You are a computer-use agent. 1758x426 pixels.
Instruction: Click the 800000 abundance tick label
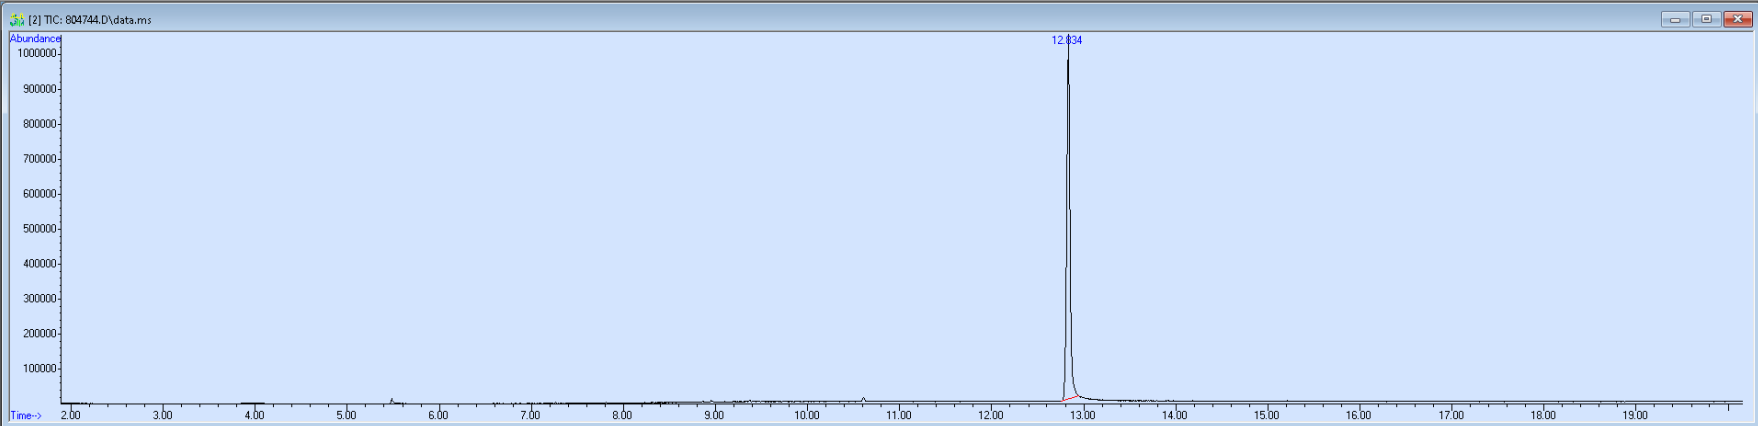tap(40, 123)
